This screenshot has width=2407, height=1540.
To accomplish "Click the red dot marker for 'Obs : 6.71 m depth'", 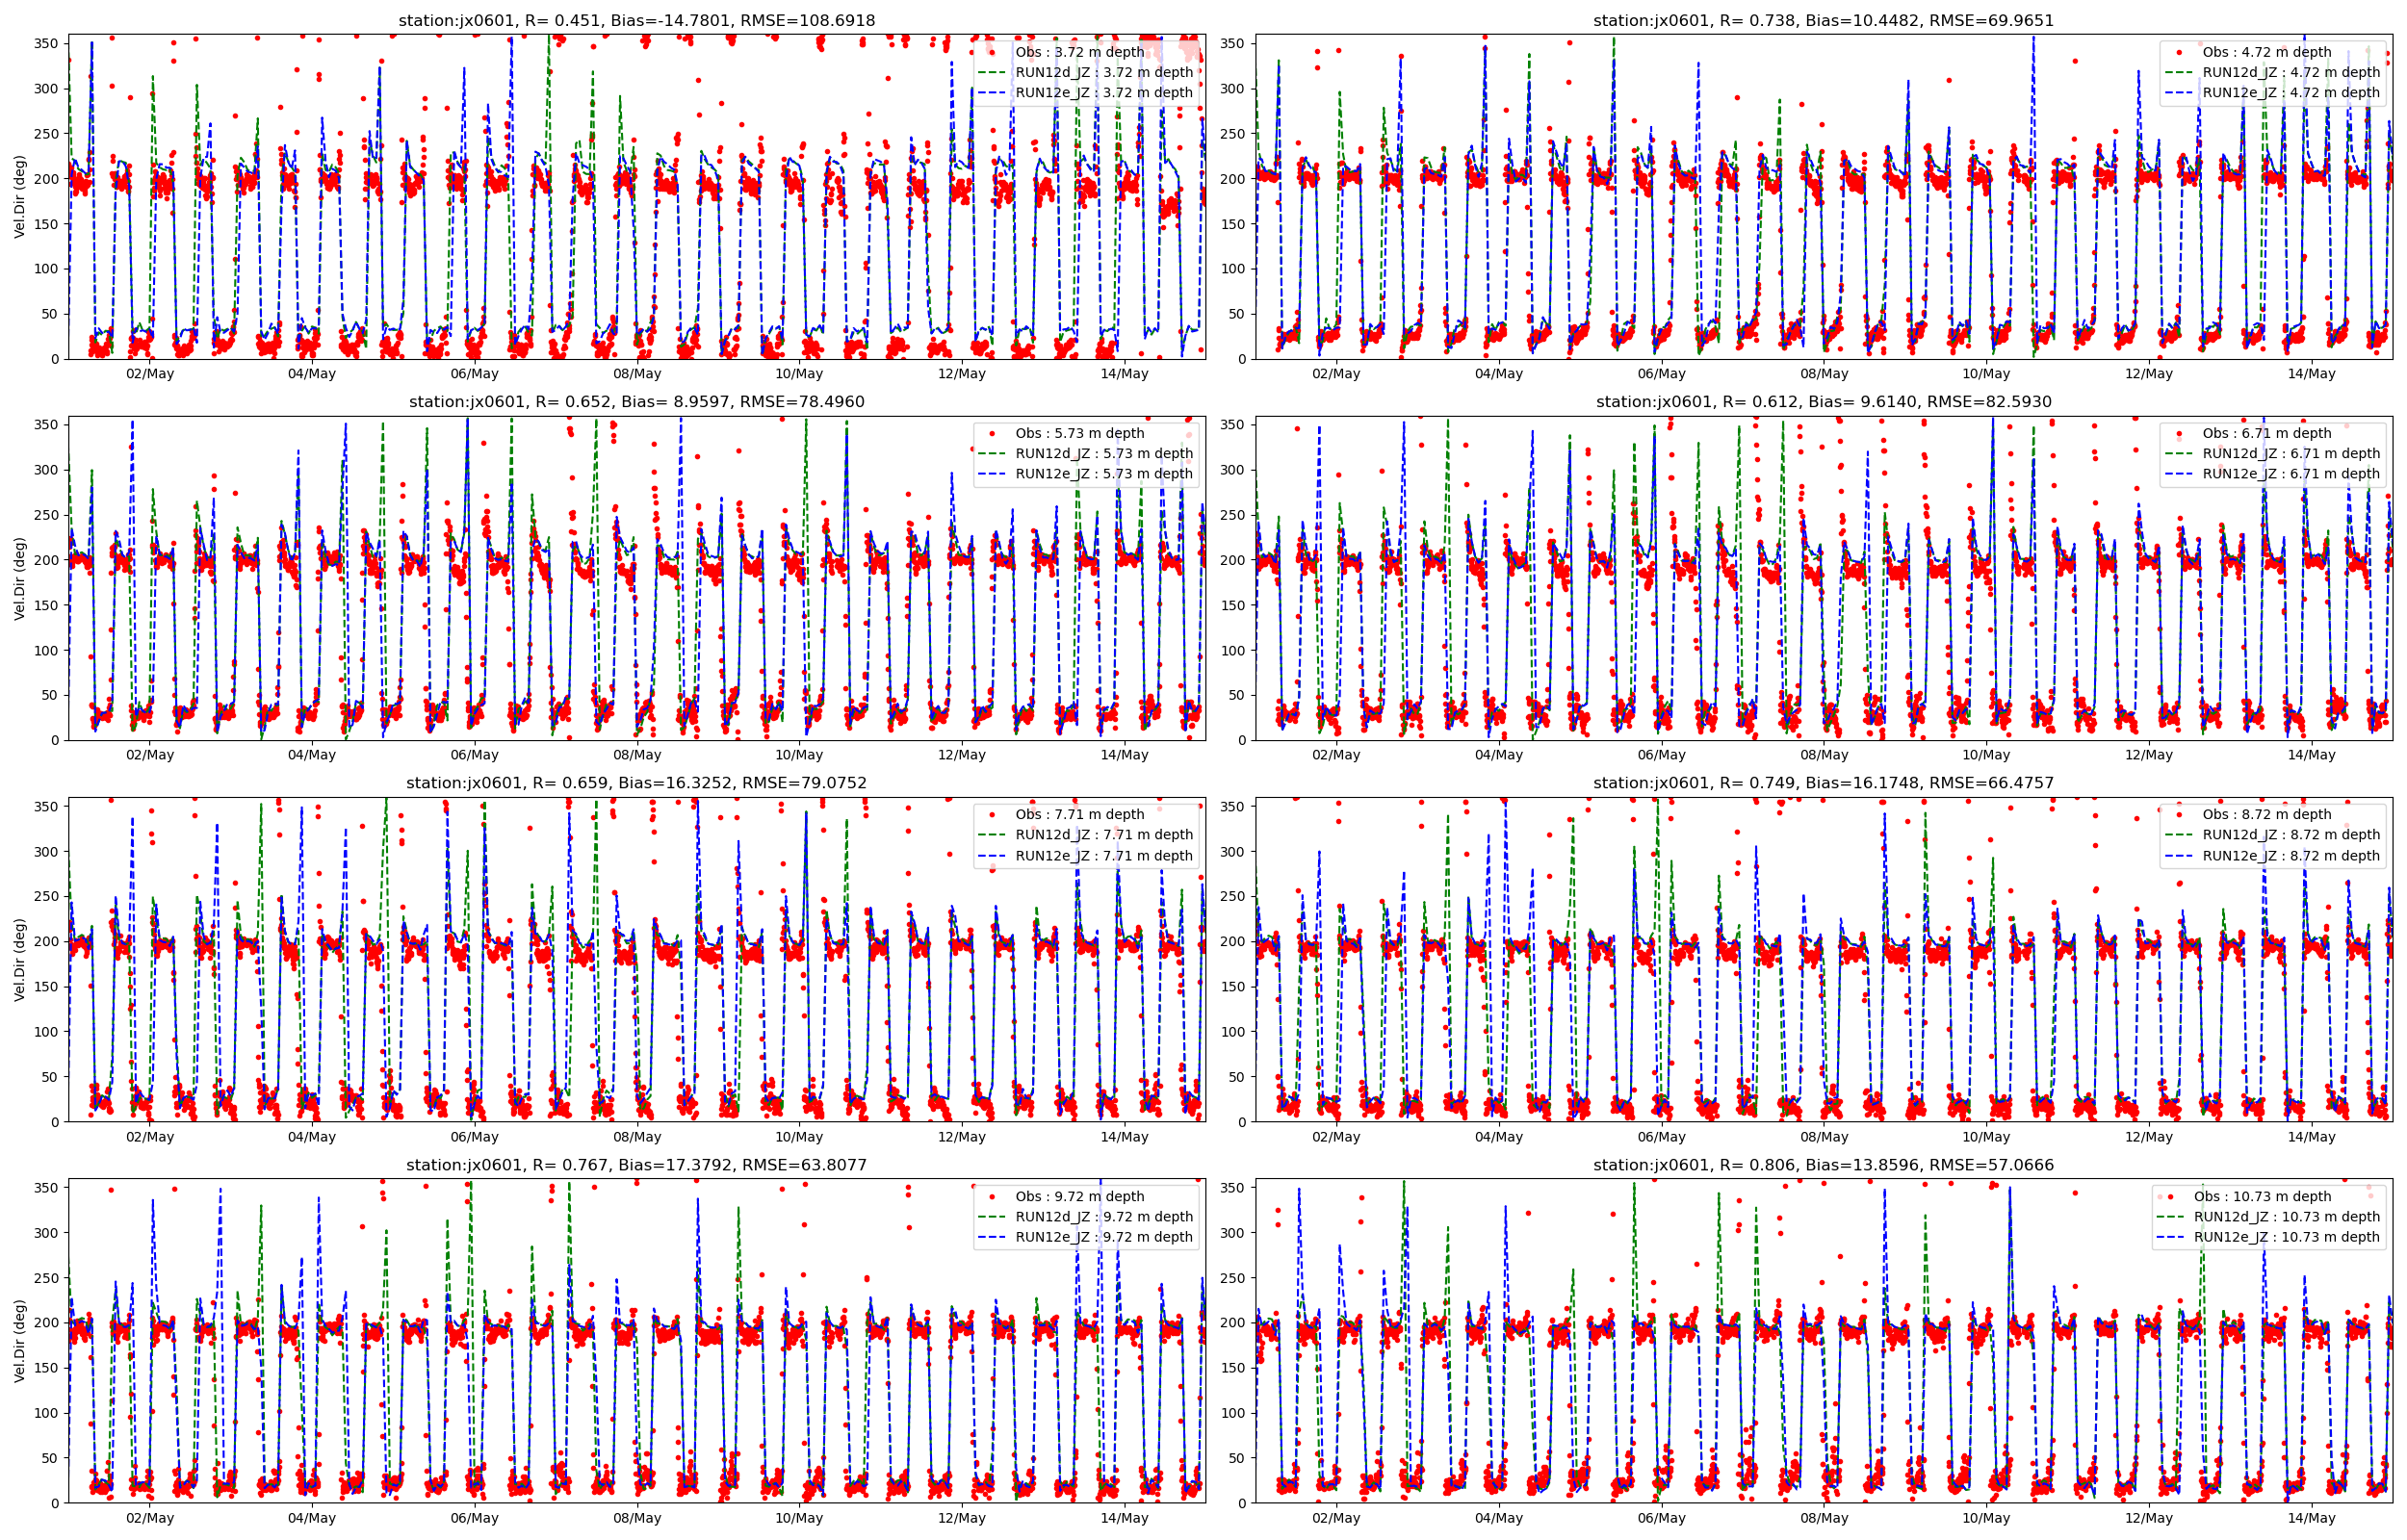I will tap(2179, 433).
